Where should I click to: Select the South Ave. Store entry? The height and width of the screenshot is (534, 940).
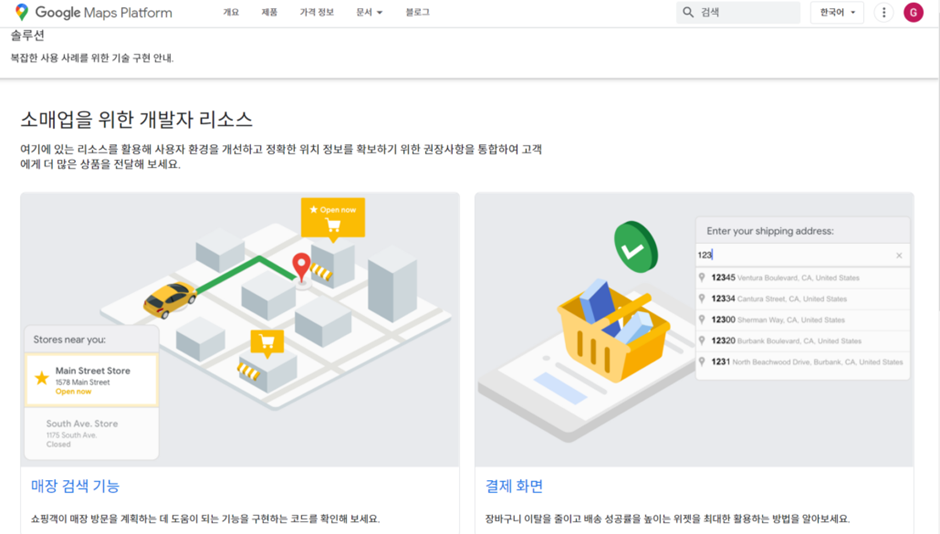point(91,433)
